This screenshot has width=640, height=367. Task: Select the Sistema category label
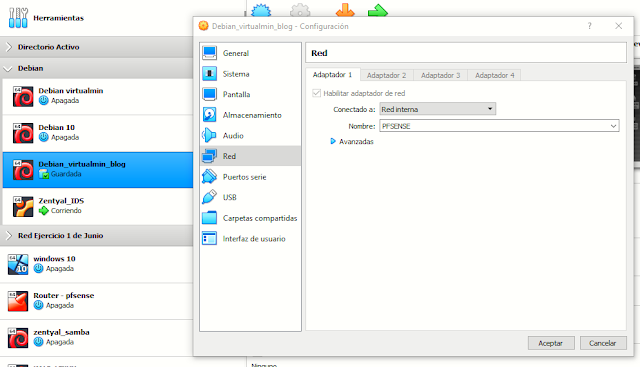236,74
